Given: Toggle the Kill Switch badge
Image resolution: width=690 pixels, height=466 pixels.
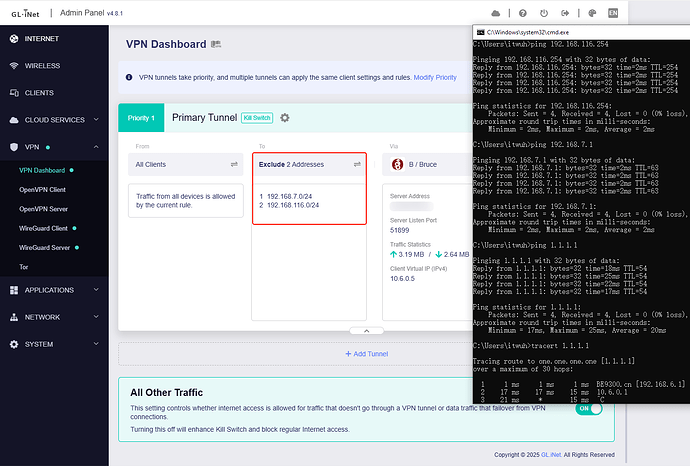Looking at the screenshot, I should click(257, 118).
